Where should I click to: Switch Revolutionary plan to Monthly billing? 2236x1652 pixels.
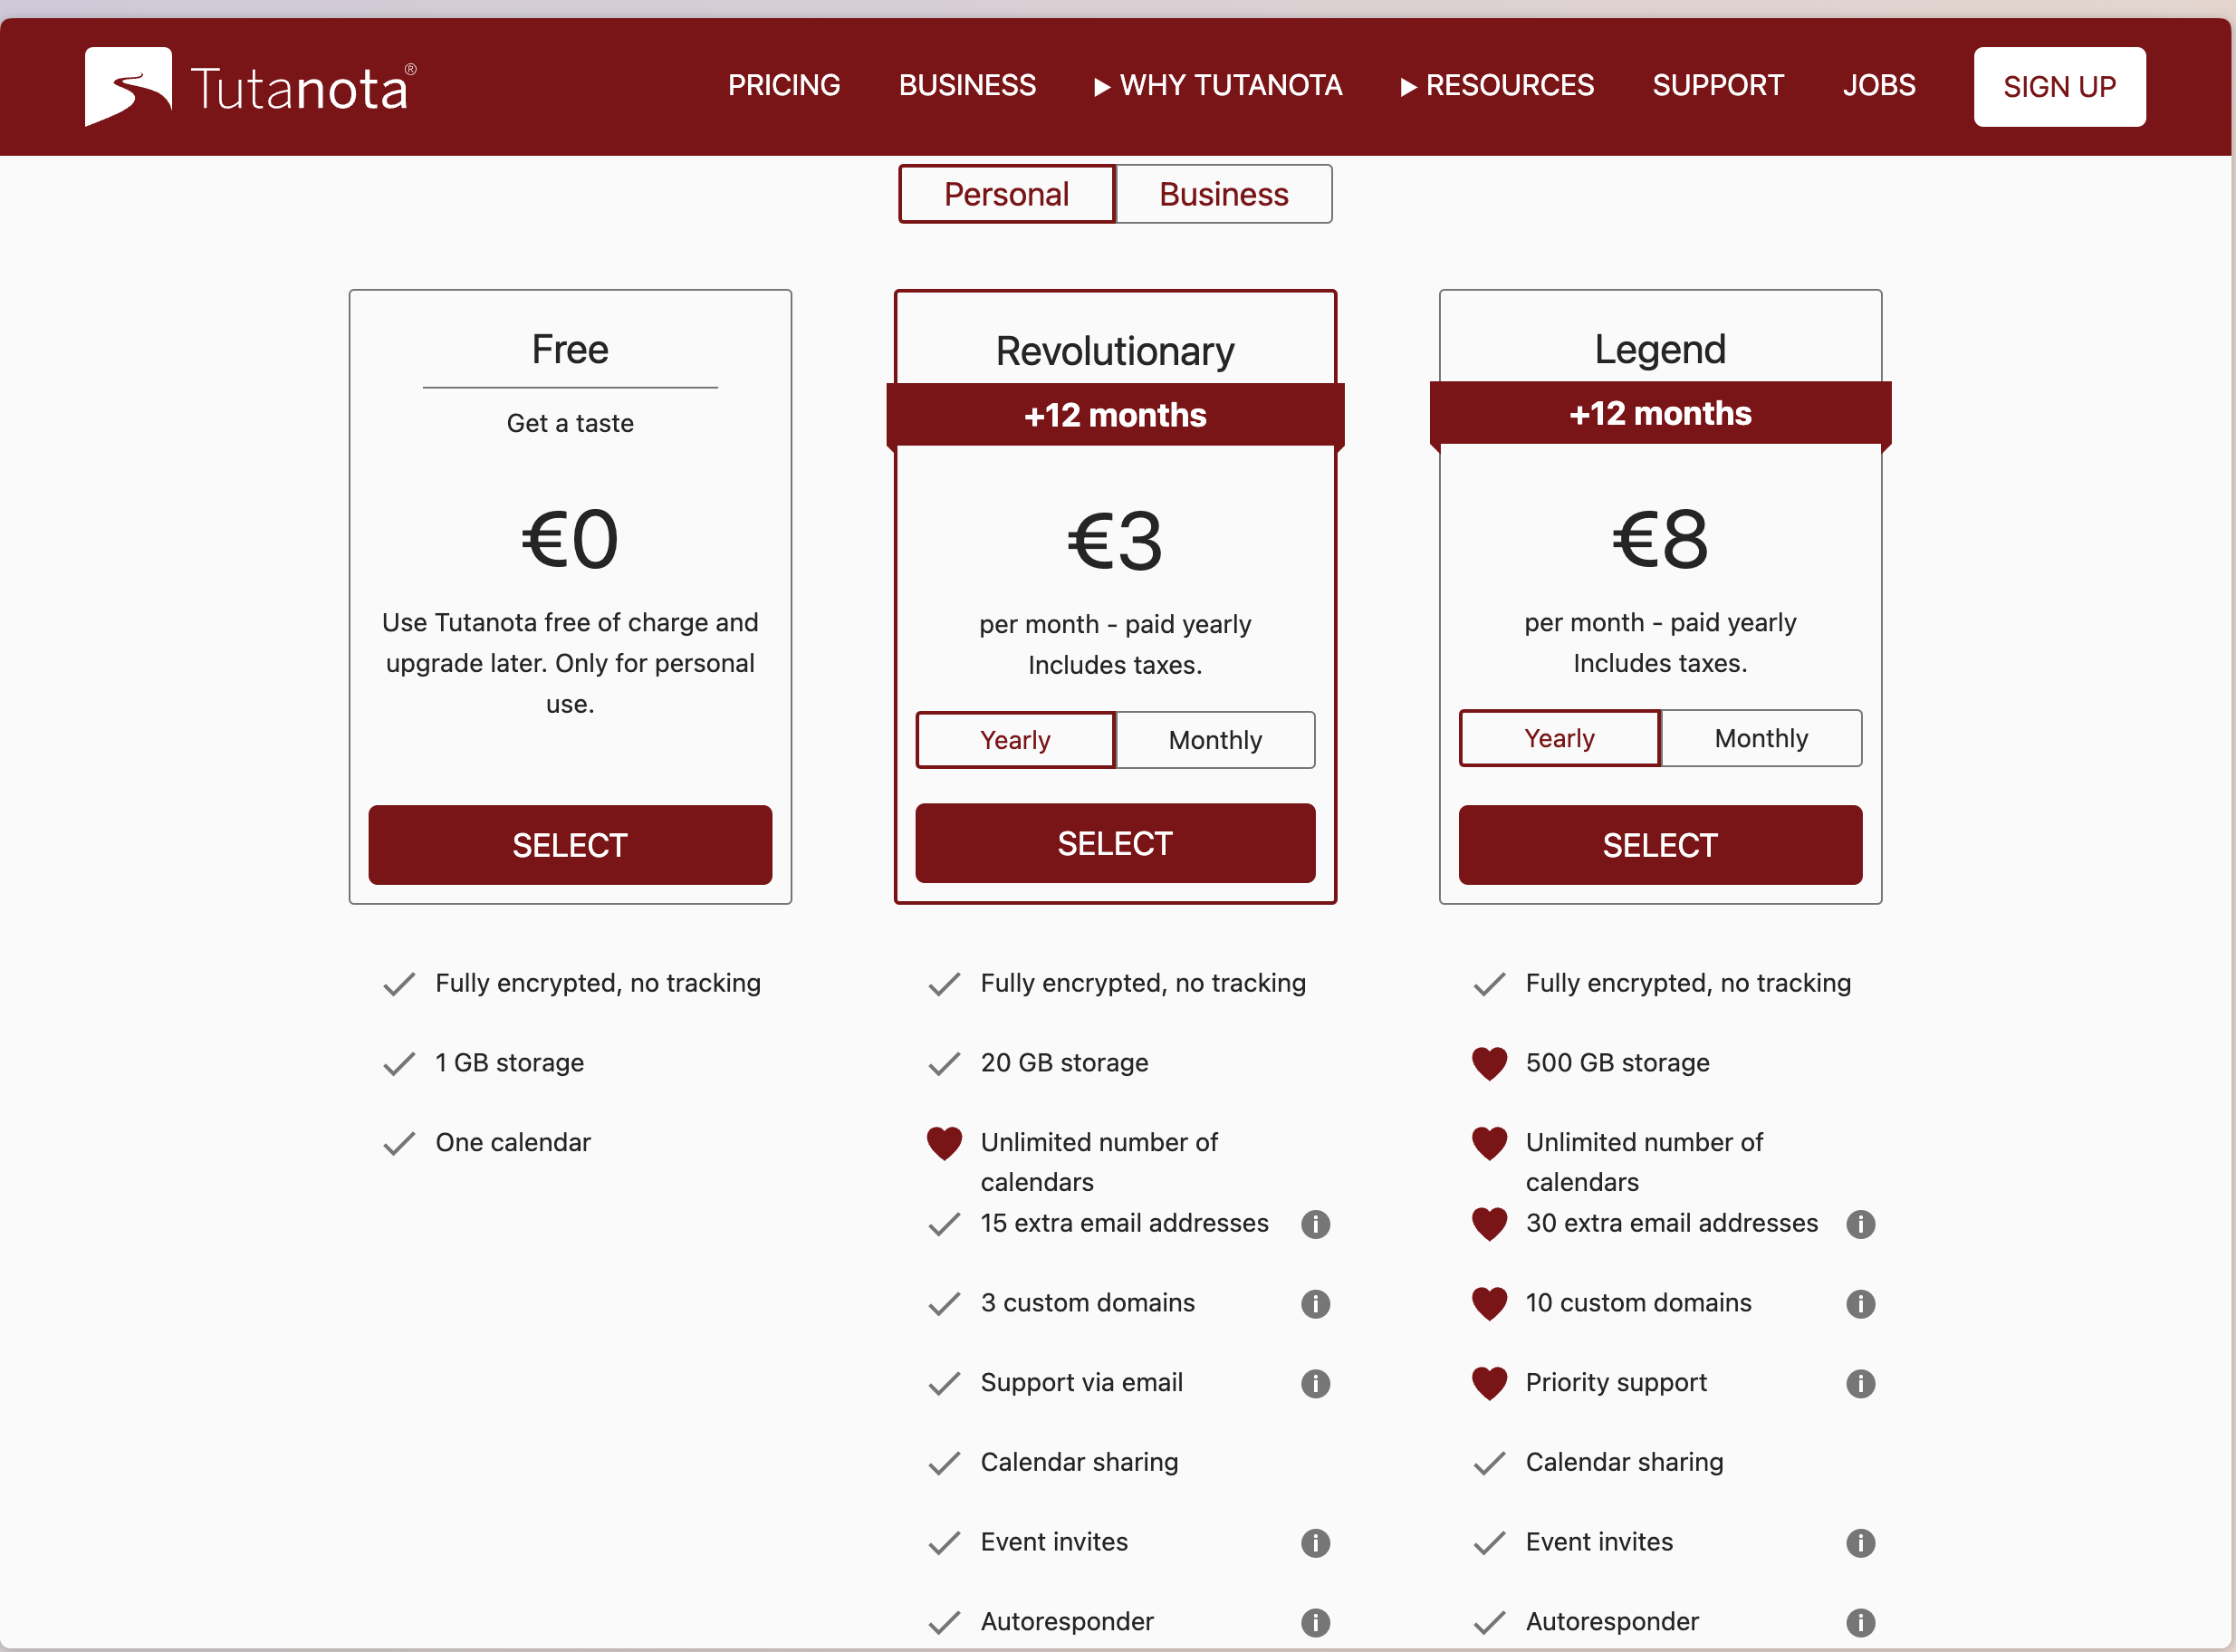point(1215,740)
